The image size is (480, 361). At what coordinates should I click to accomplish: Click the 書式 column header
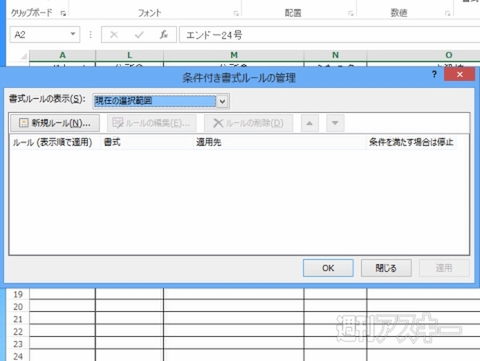click(x=147, y=142)
